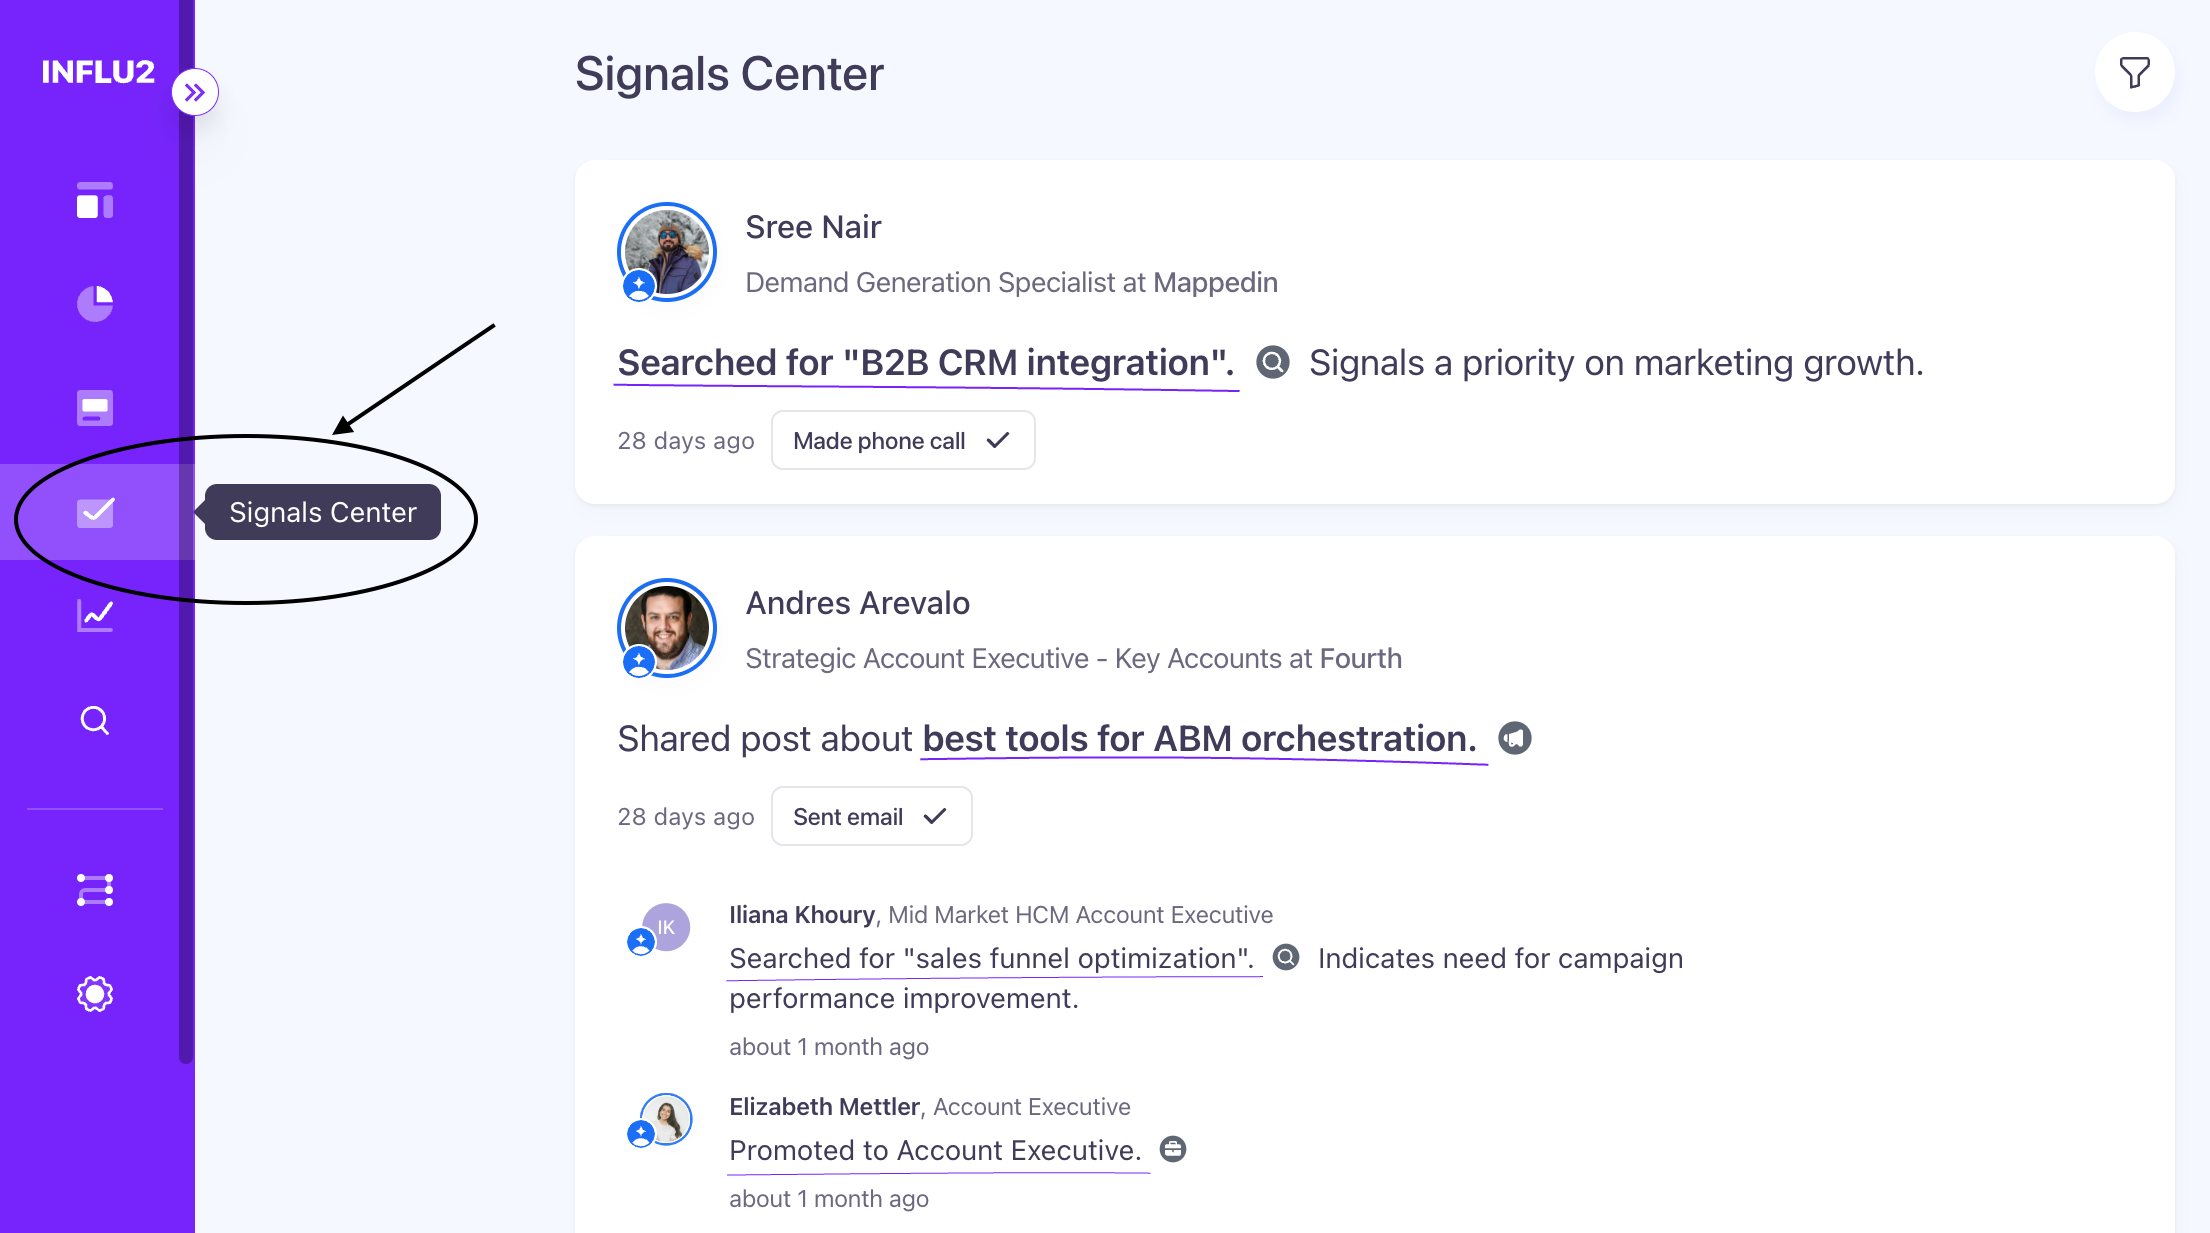Select the pie chart analytics icon

95,304
